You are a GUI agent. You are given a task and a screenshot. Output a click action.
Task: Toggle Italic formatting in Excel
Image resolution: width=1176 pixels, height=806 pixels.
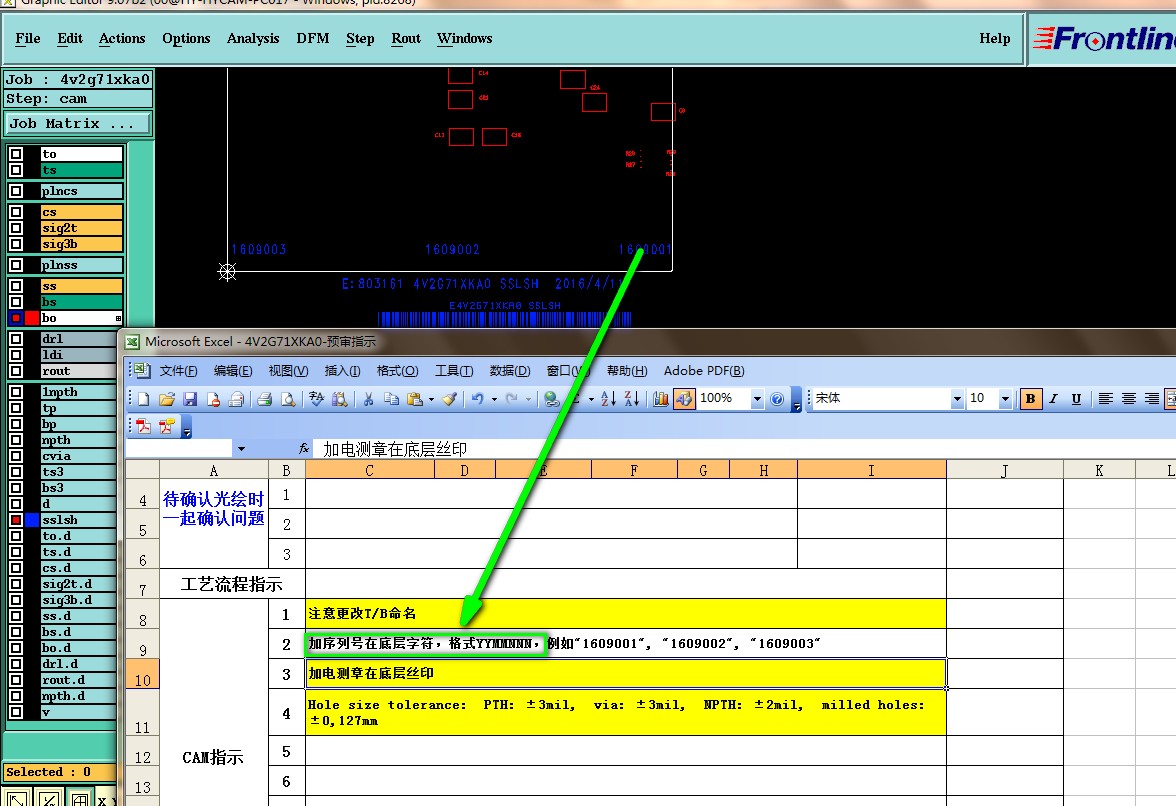tap(1054, 399)
